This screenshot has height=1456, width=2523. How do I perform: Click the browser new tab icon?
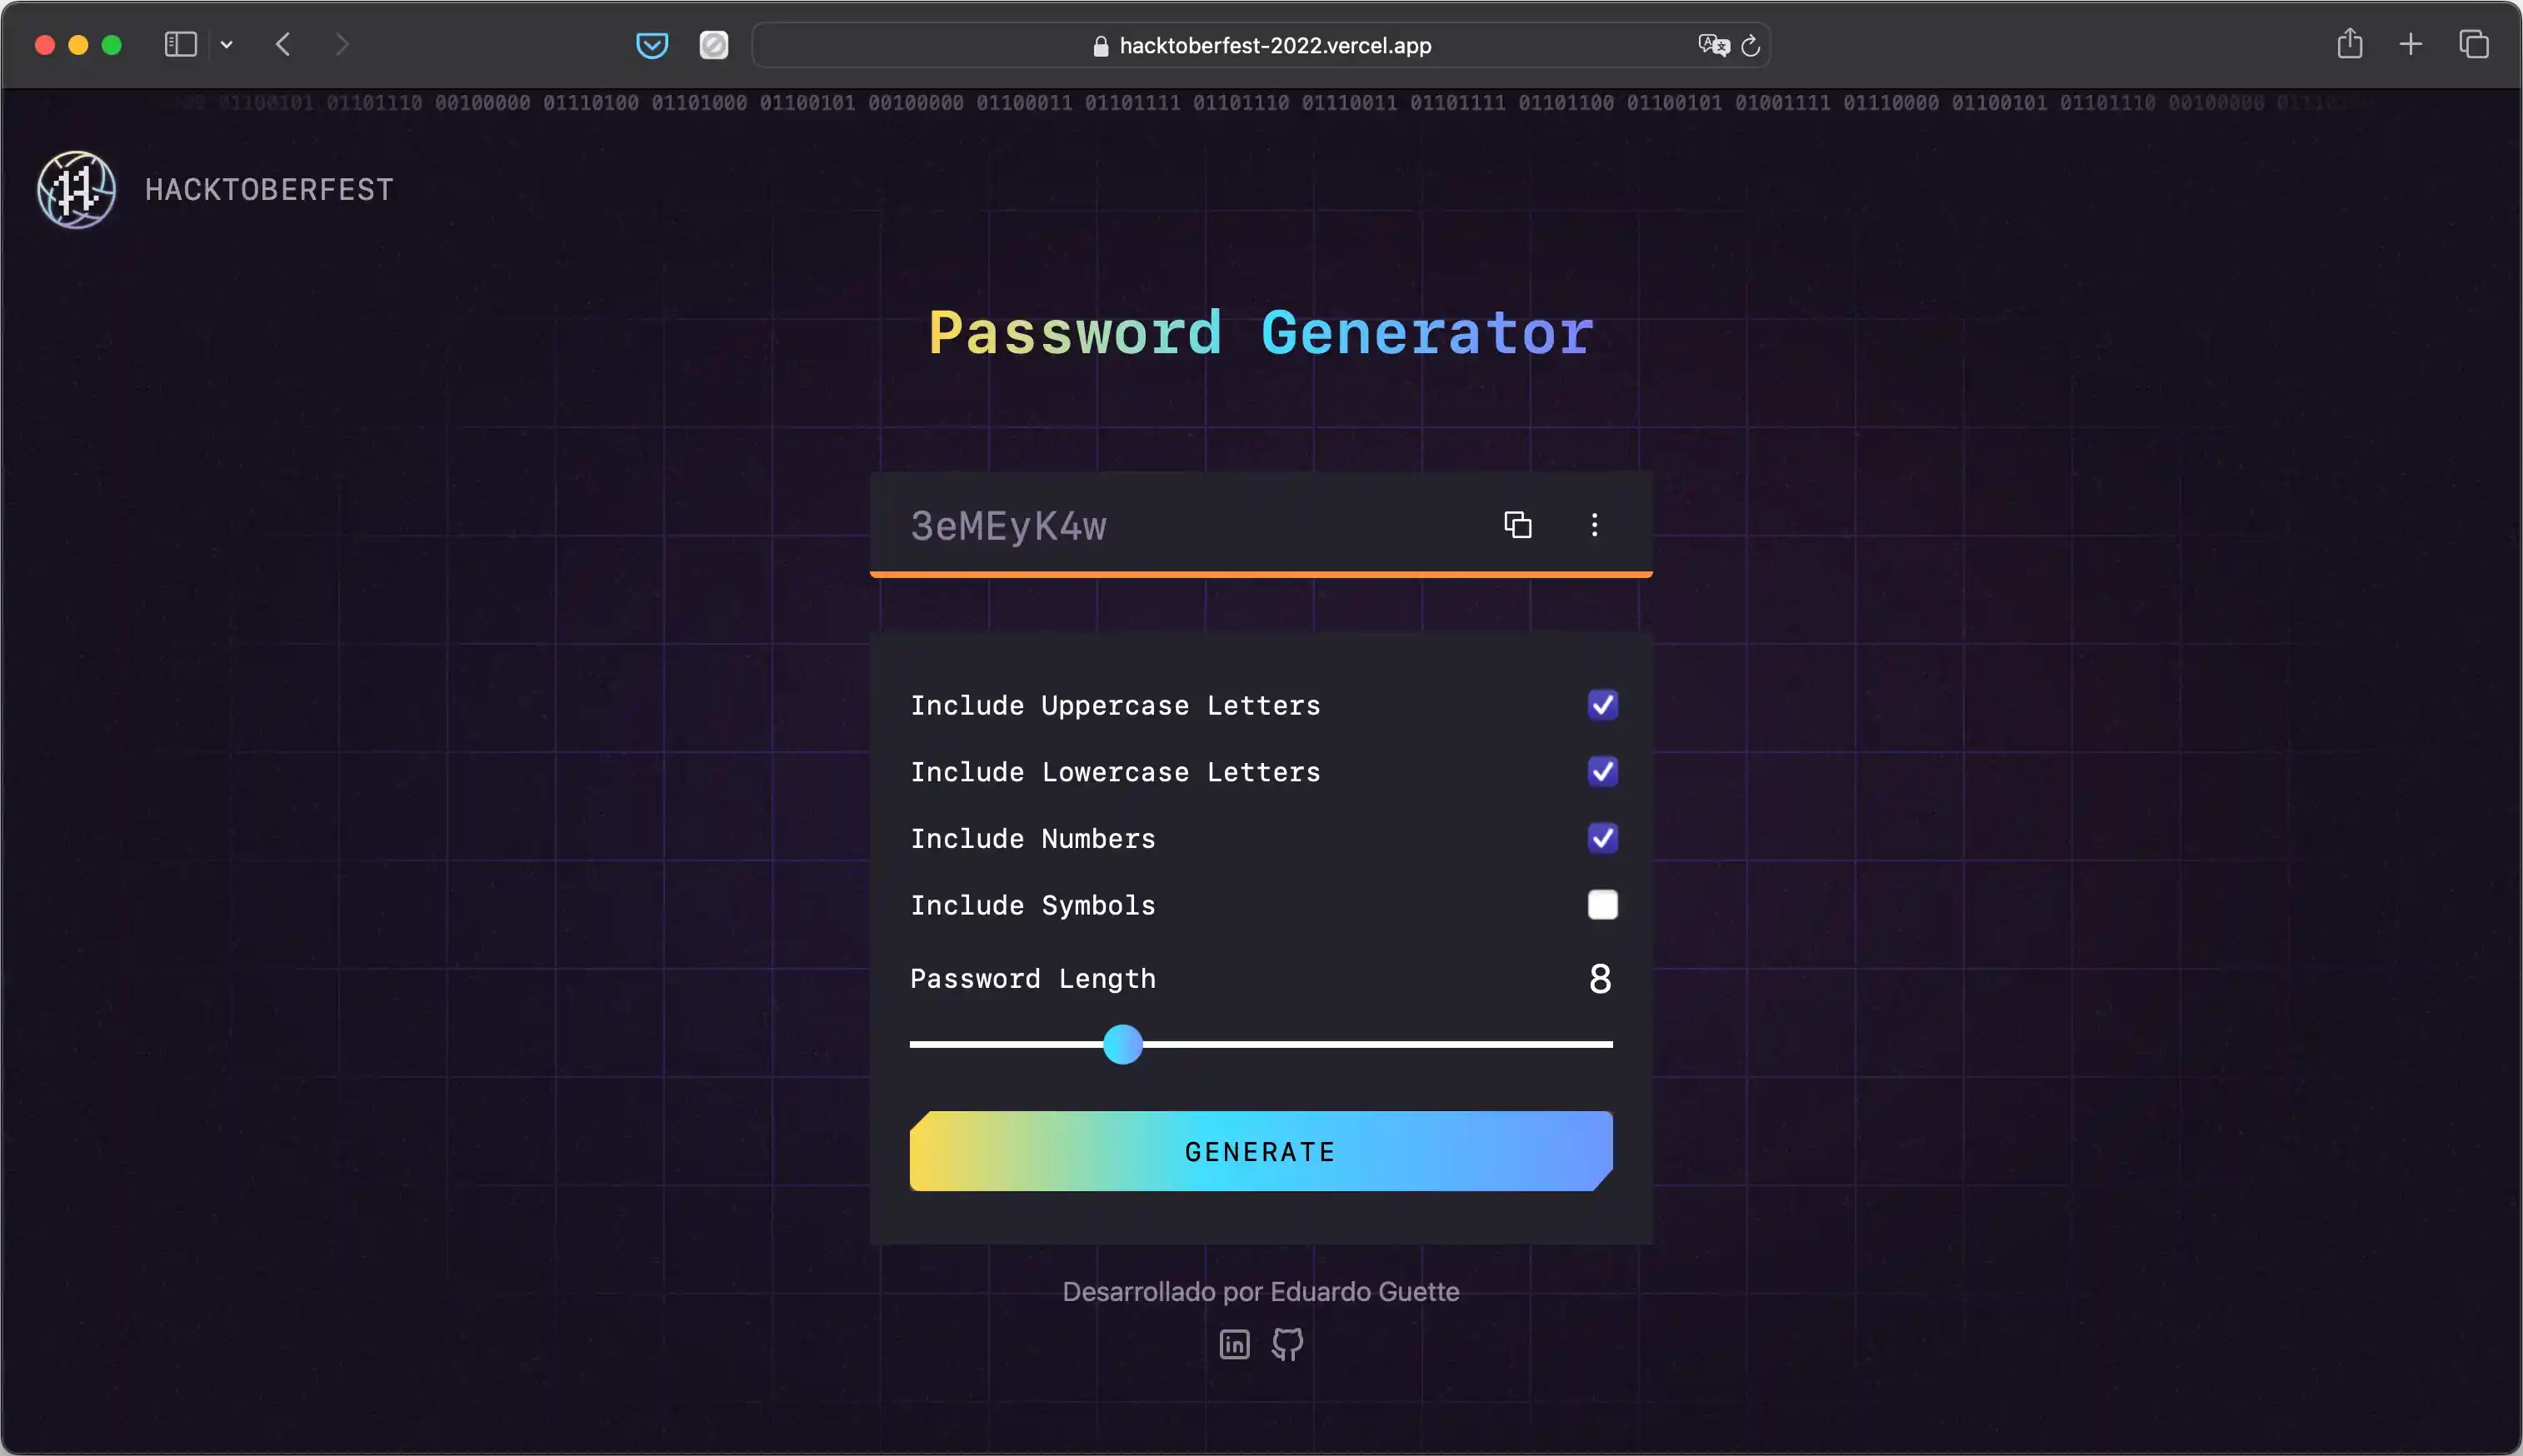coord(2411,45)
